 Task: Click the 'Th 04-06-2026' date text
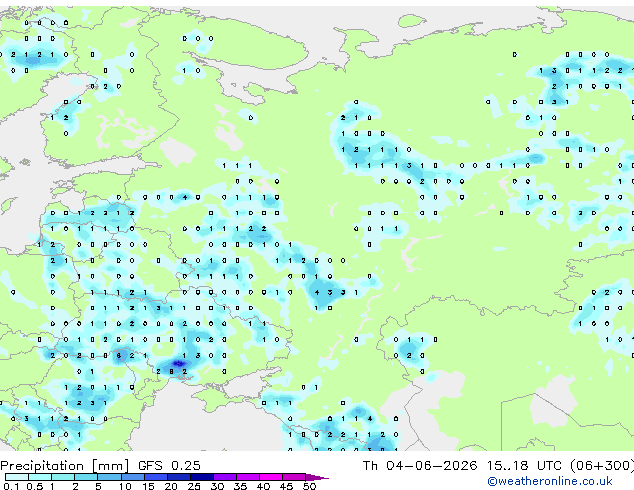(x=420, y=465)
